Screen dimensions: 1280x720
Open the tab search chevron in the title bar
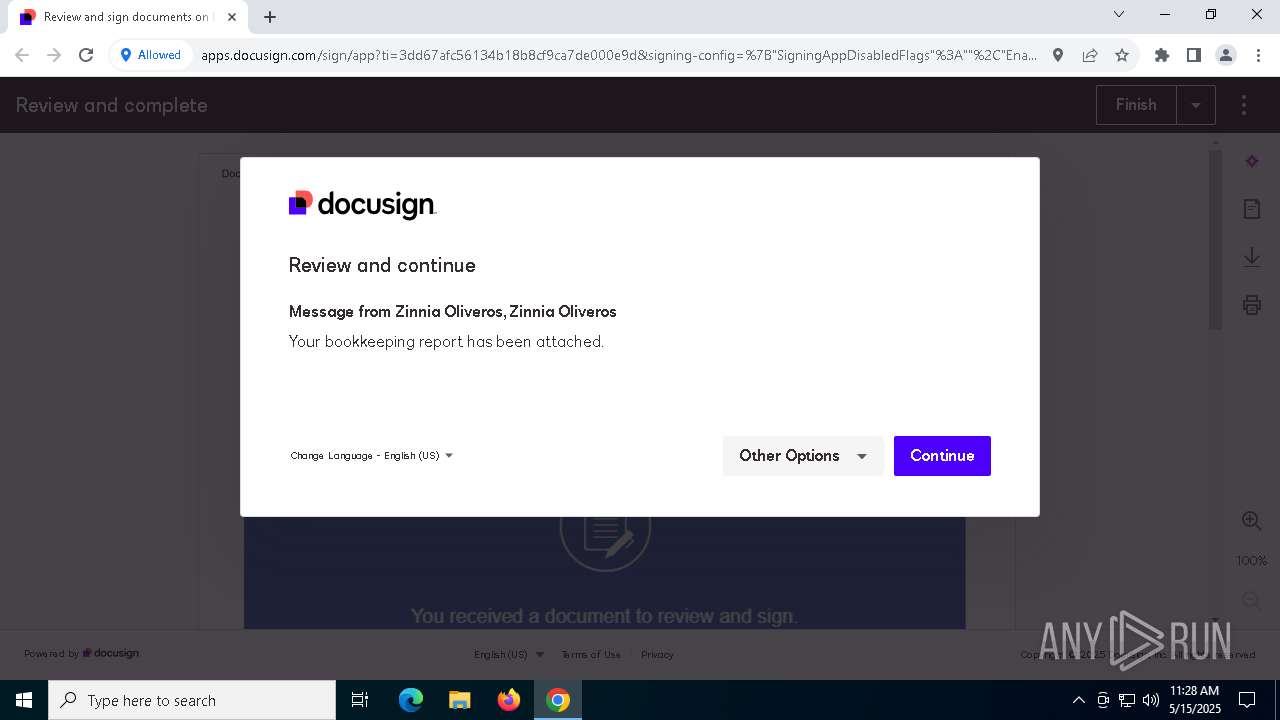tap(1119, 15)
